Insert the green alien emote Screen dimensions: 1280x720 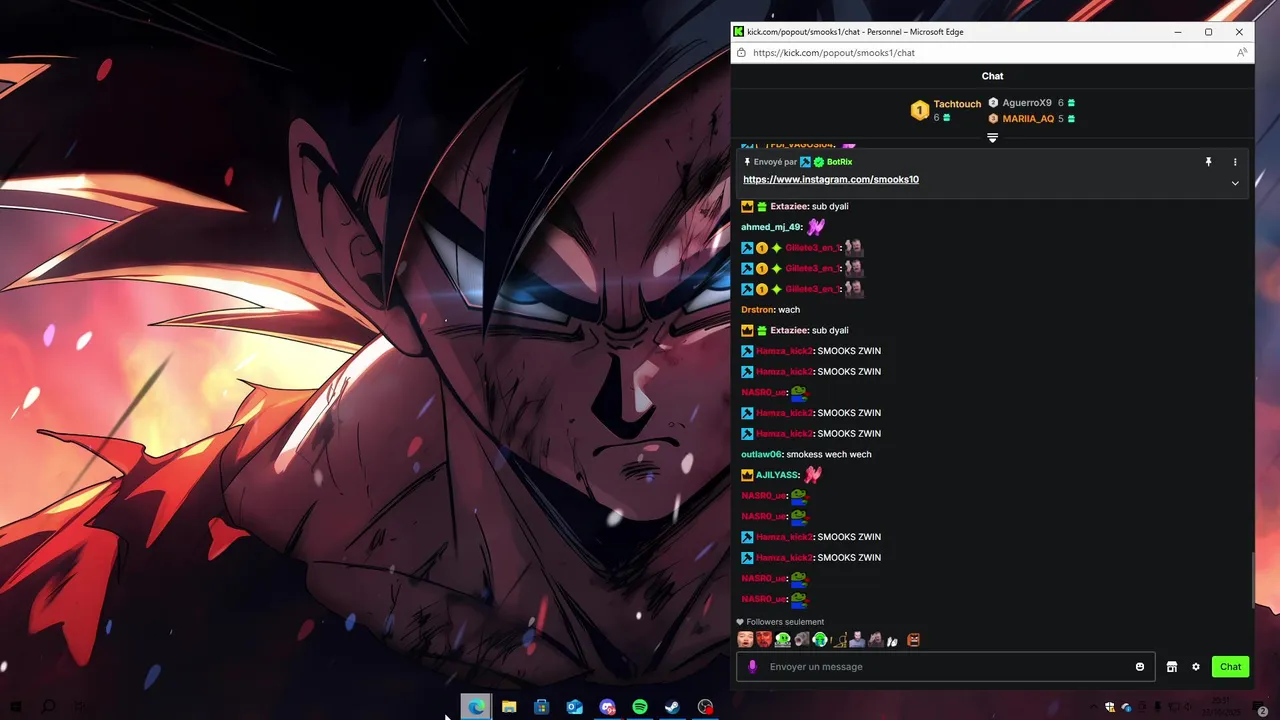(x=783, y=640)
